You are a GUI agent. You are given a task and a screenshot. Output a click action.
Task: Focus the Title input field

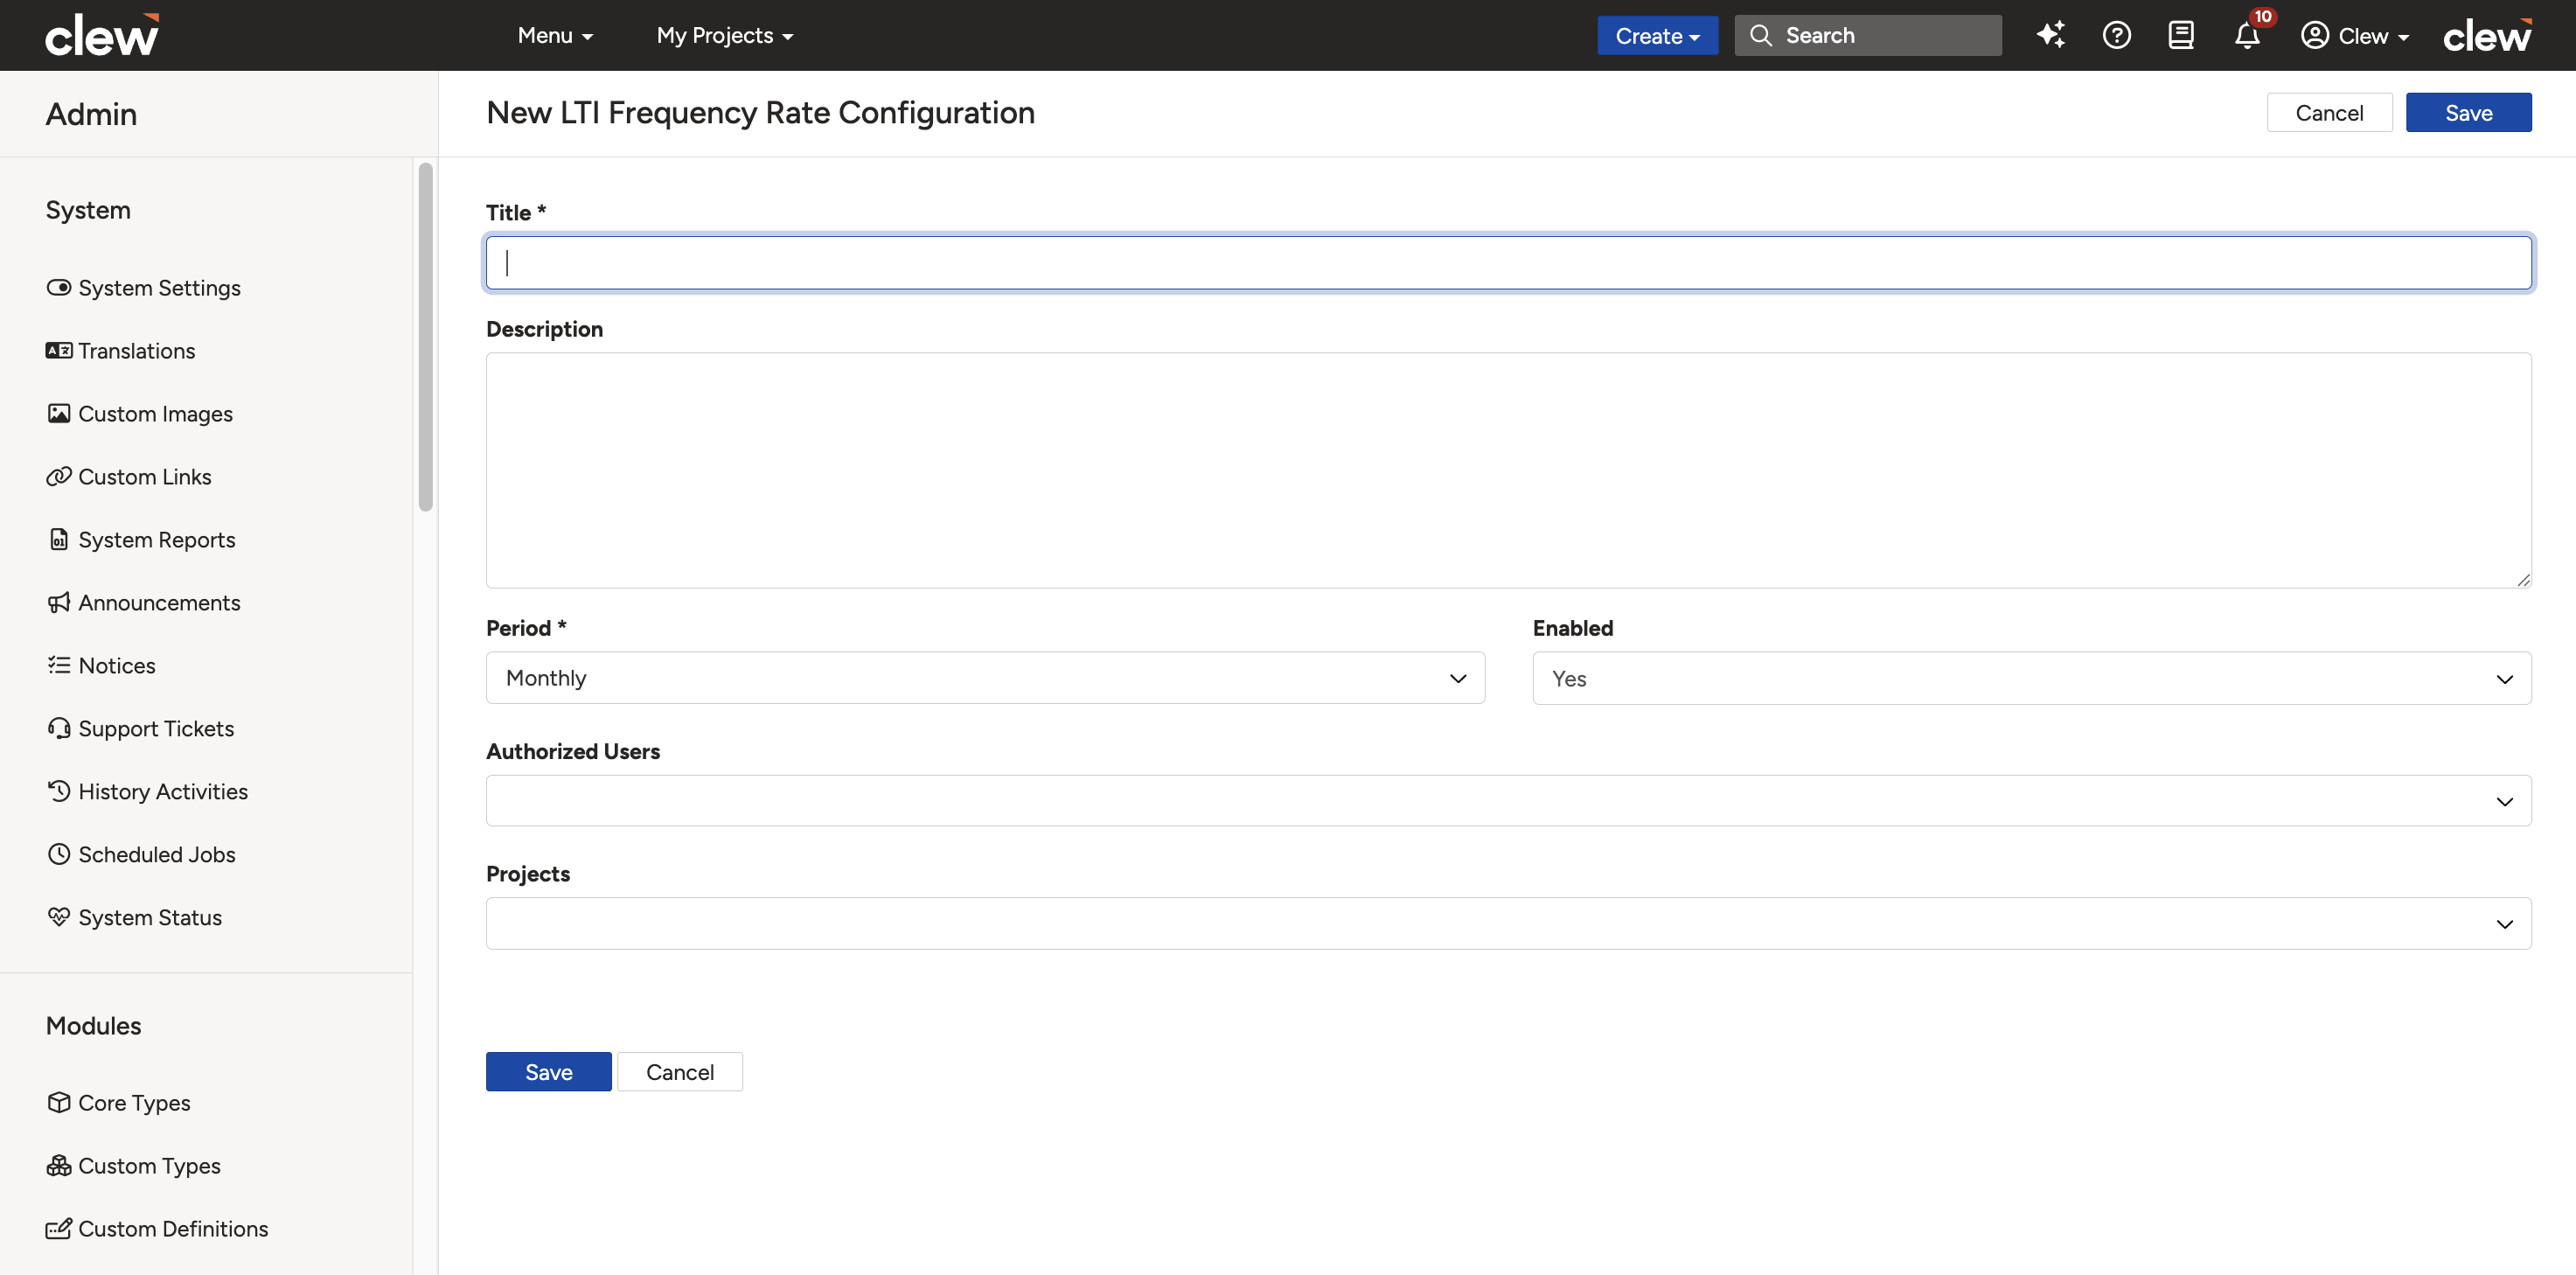[1509, 263]
